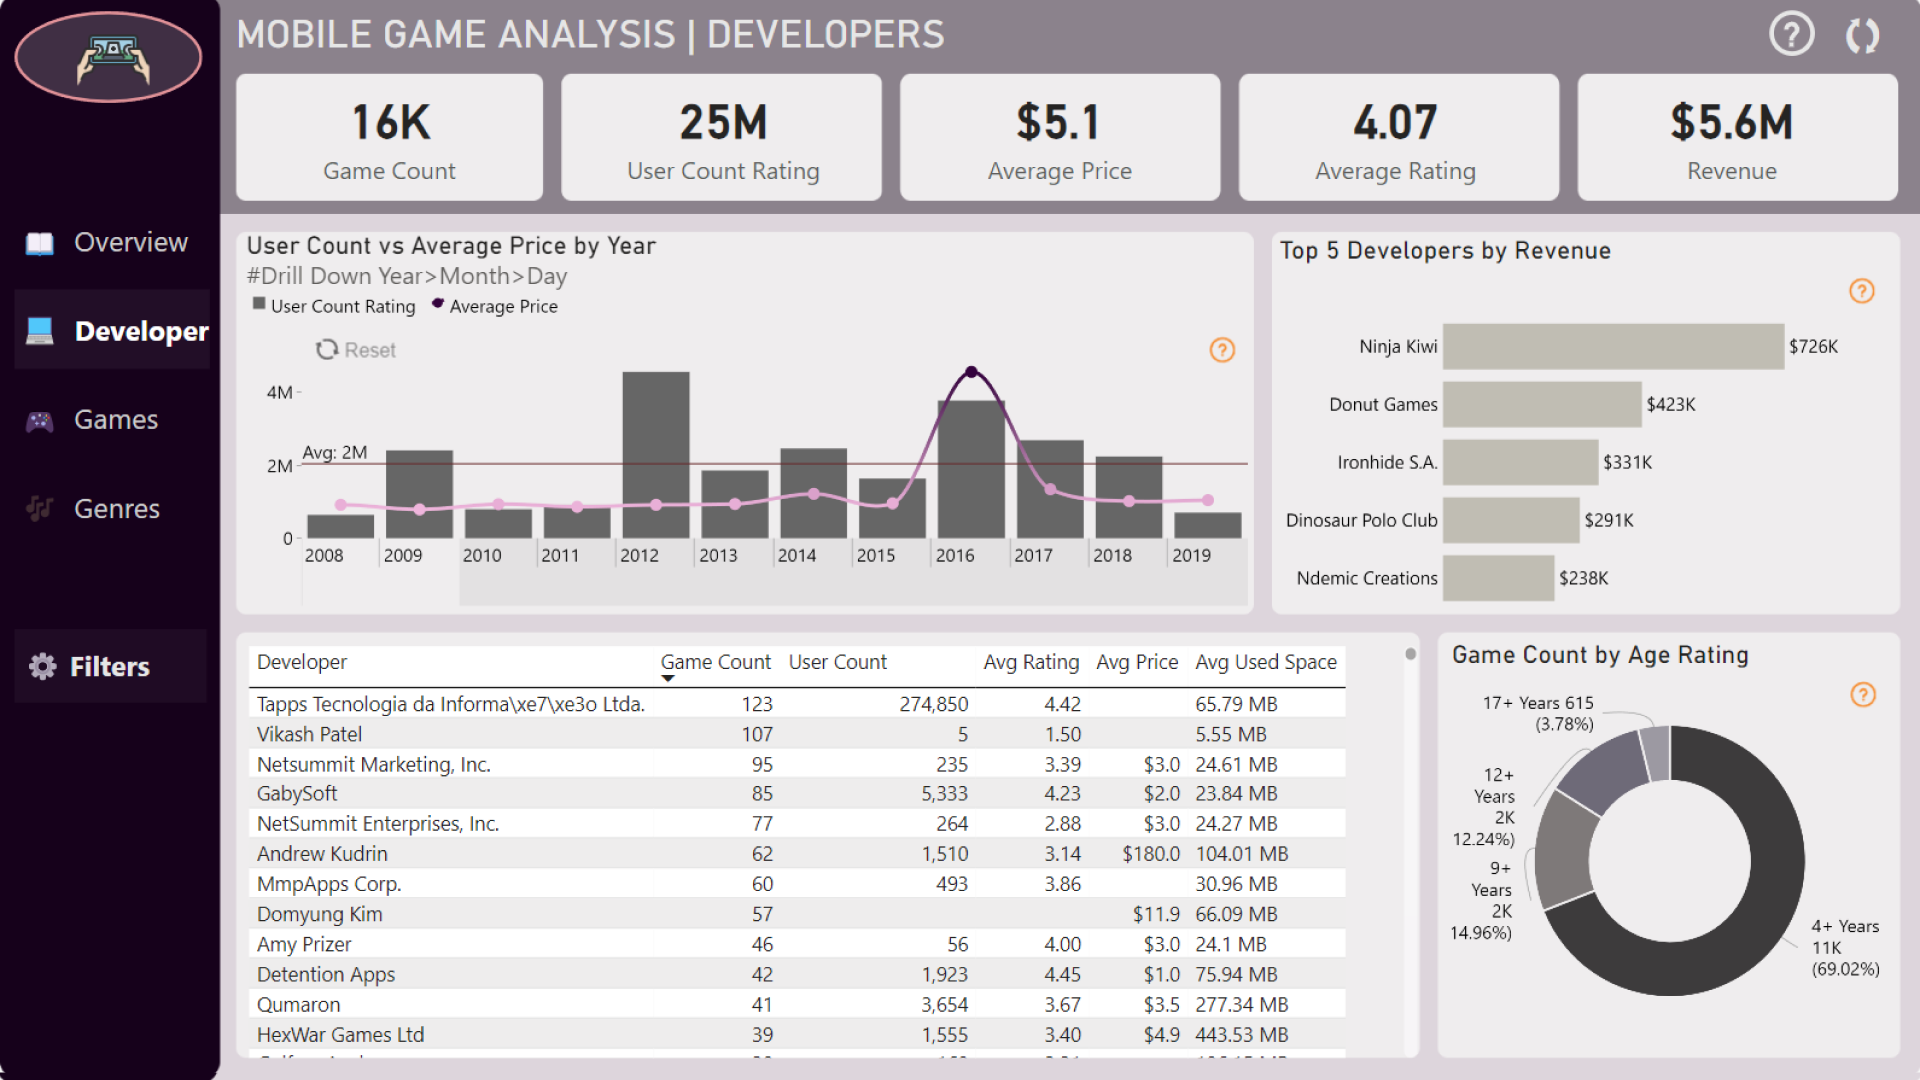The image size is (1920, 1080).
Task: Click the Genres music note icon
Action: point(40,508)
